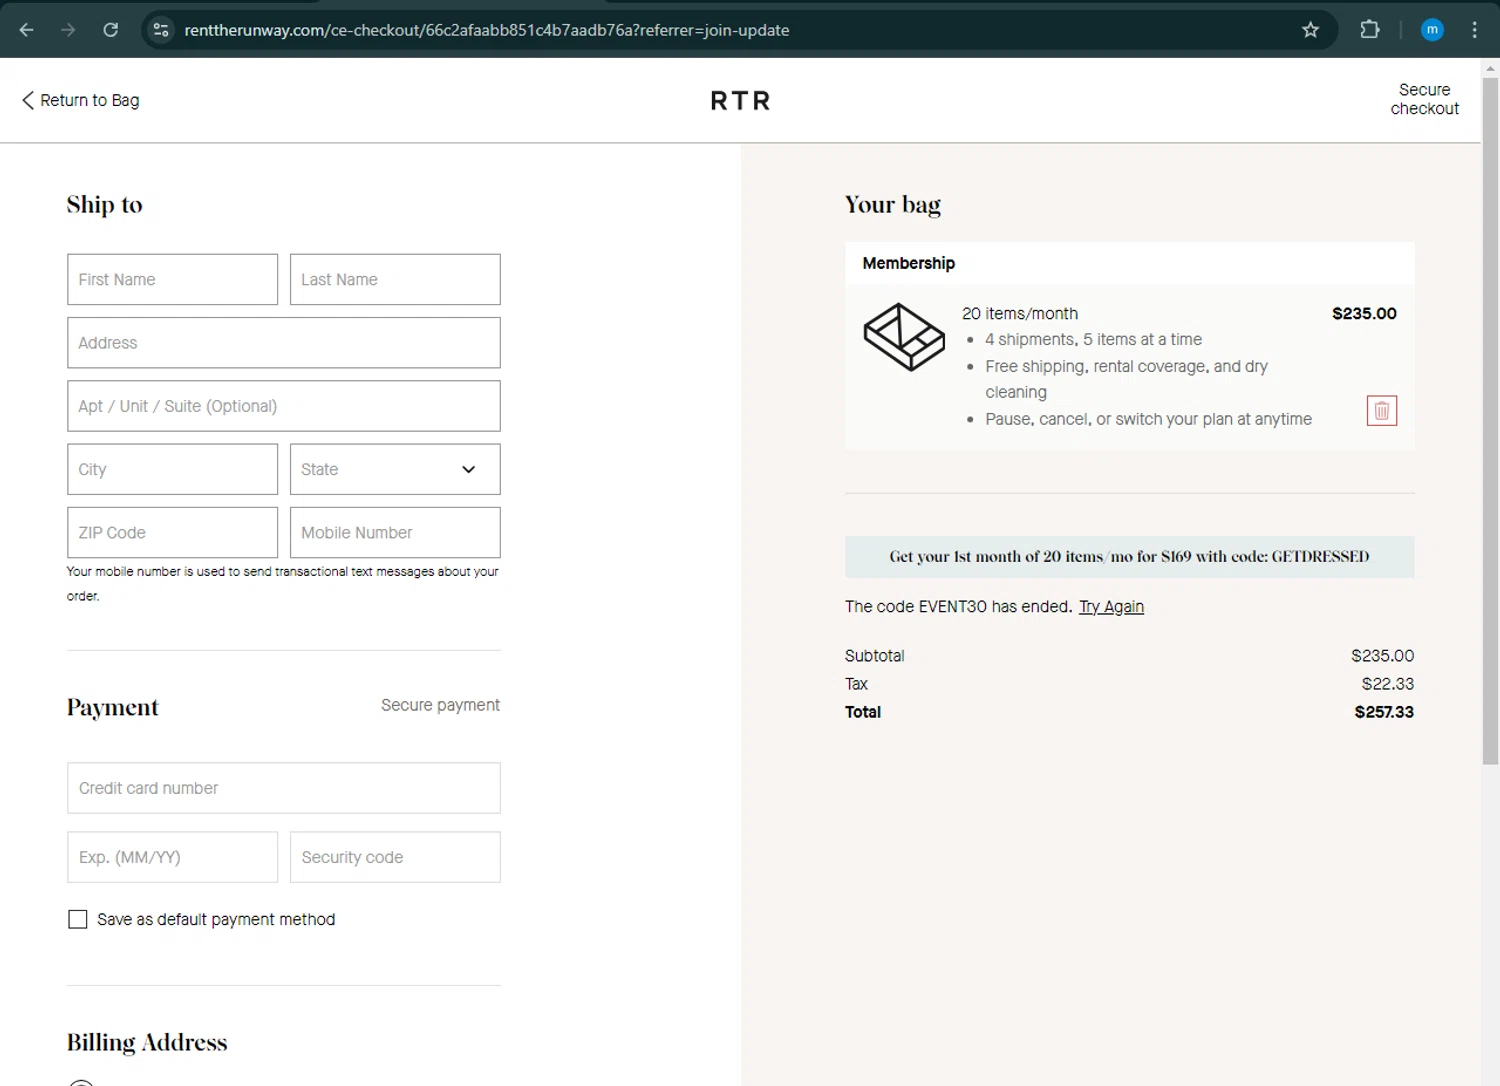Click the browser back arrow
Screen dimensions: 1500x1086
pyautogui.click(x=27, y=30)
